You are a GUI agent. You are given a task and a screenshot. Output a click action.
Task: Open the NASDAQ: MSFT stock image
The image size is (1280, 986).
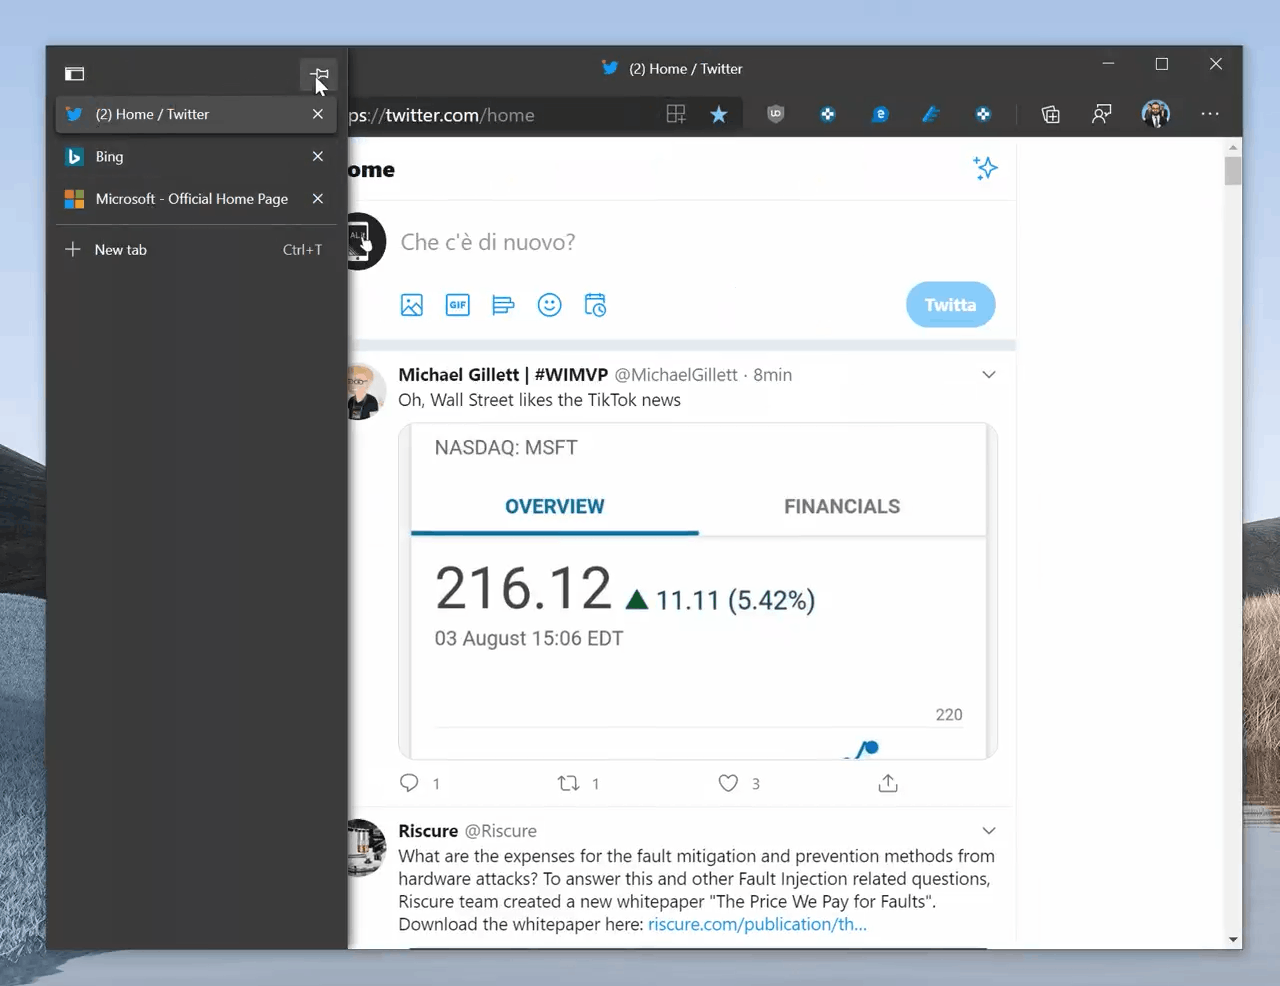click(x=698, y=590)
